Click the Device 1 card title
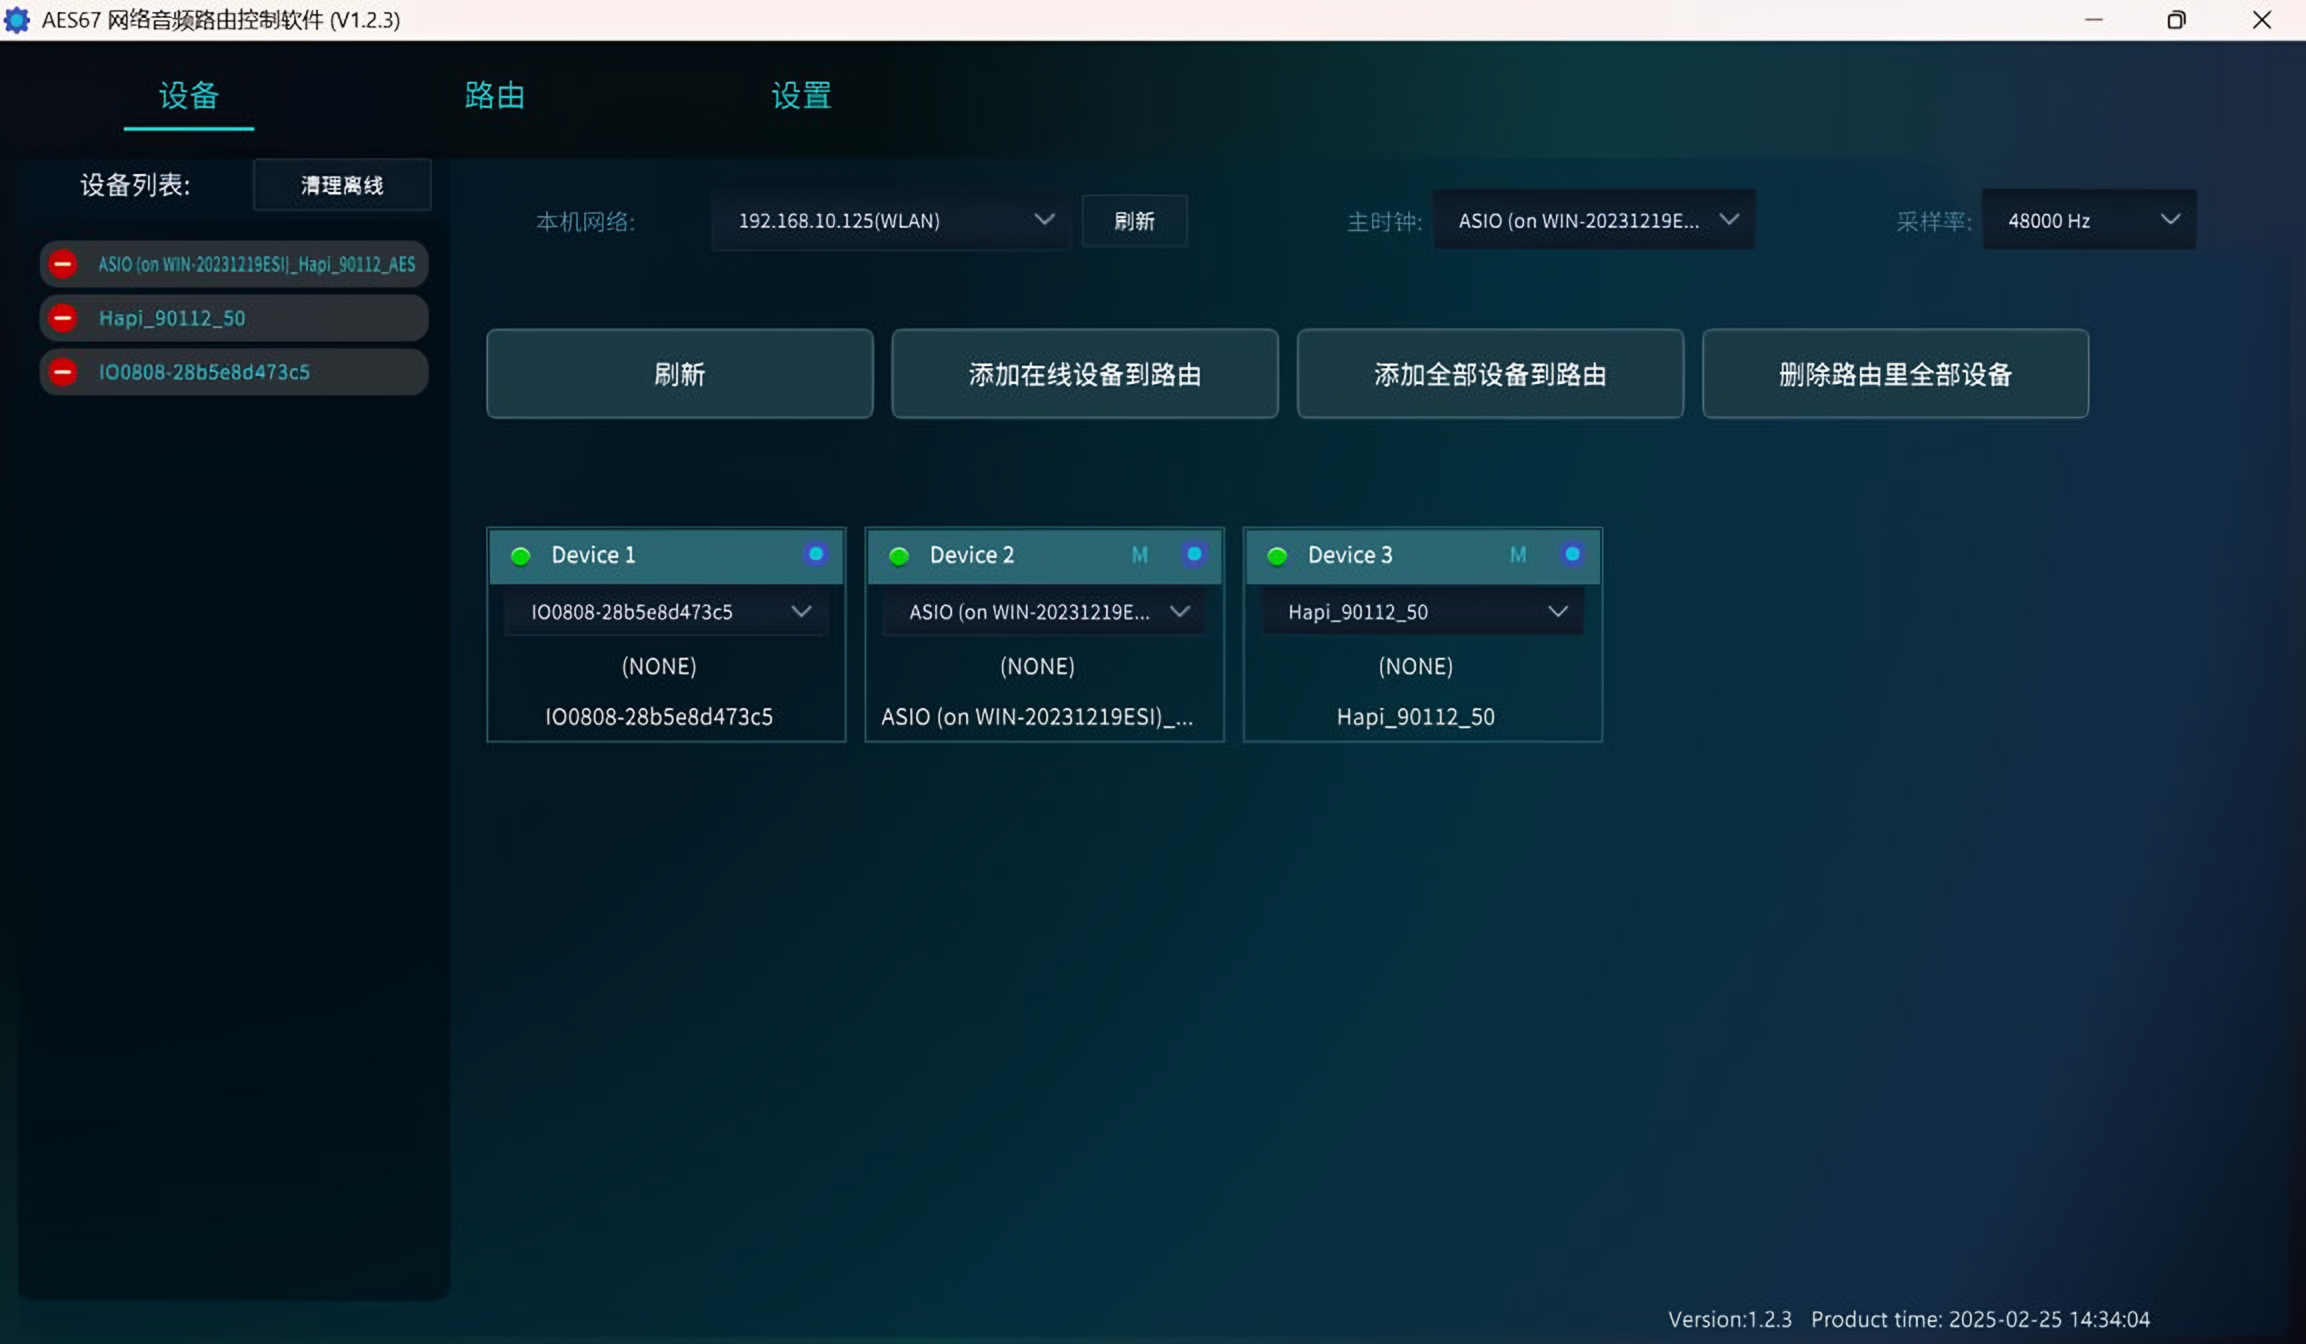 593,555
